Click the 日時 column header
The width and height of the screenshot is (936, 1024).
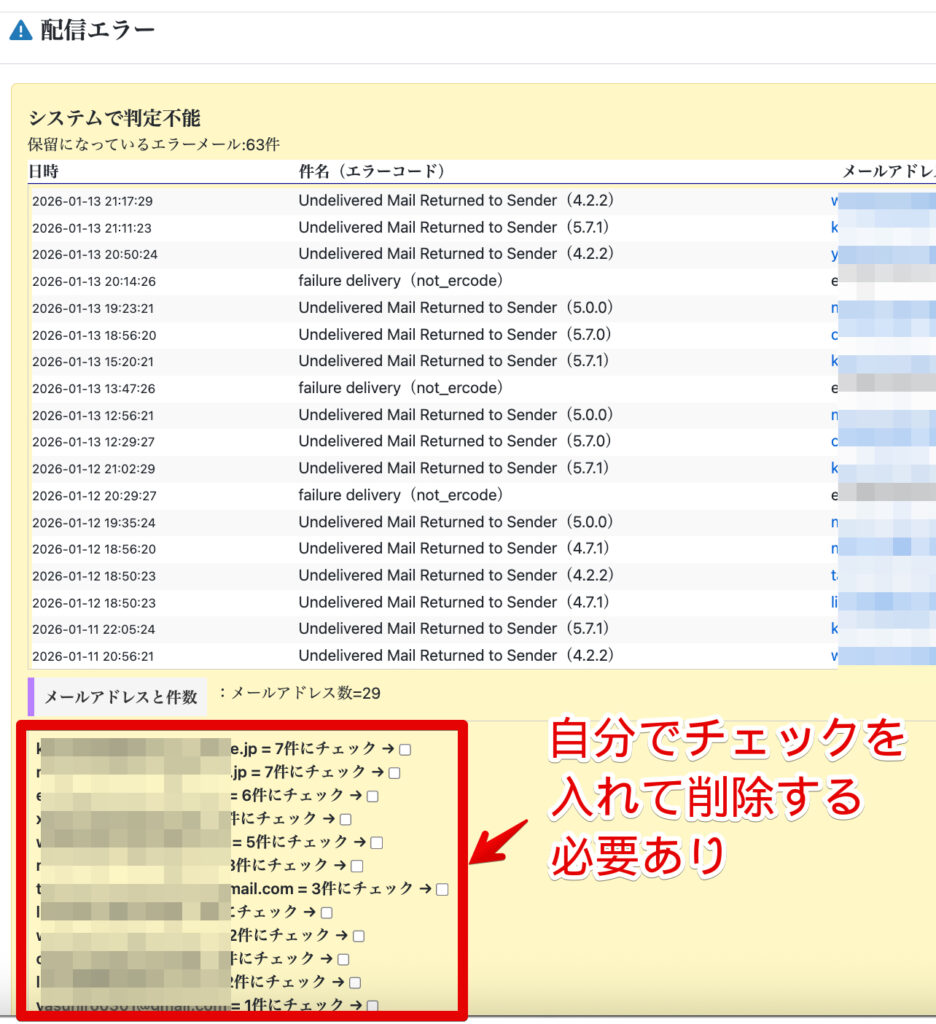[43, 172]
